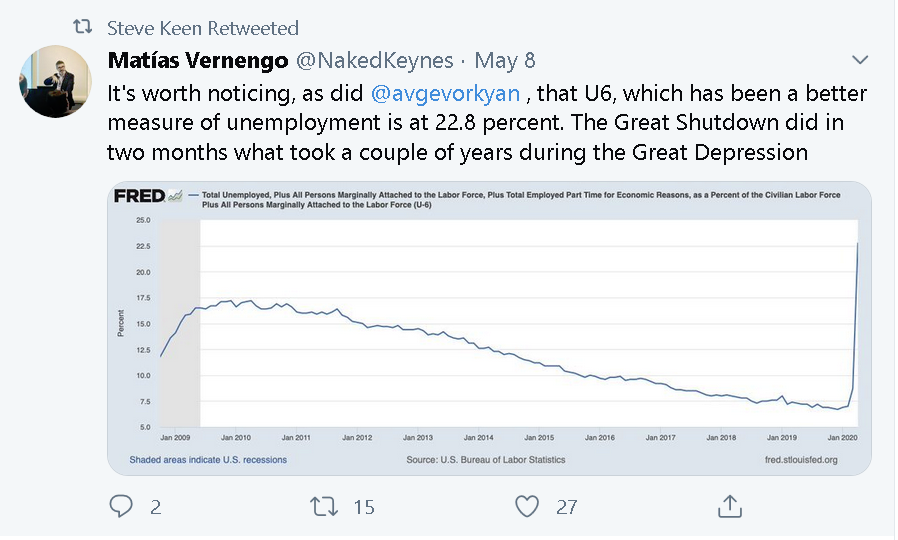Image resolution: width=898 pixels, height=540 pixels.
Task: Open the tweet options chevron menu
Action: pos(860,60)
